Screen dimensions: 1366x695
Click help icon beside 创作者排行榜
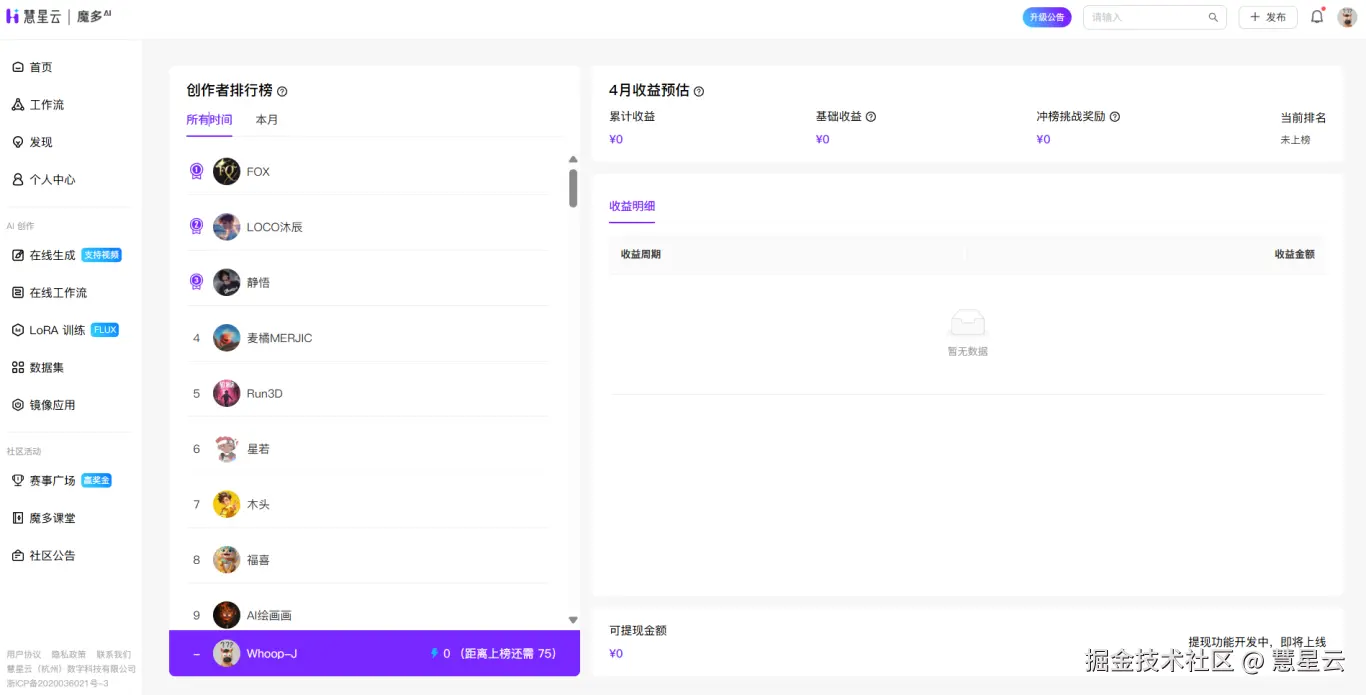(x=282, y=91)
